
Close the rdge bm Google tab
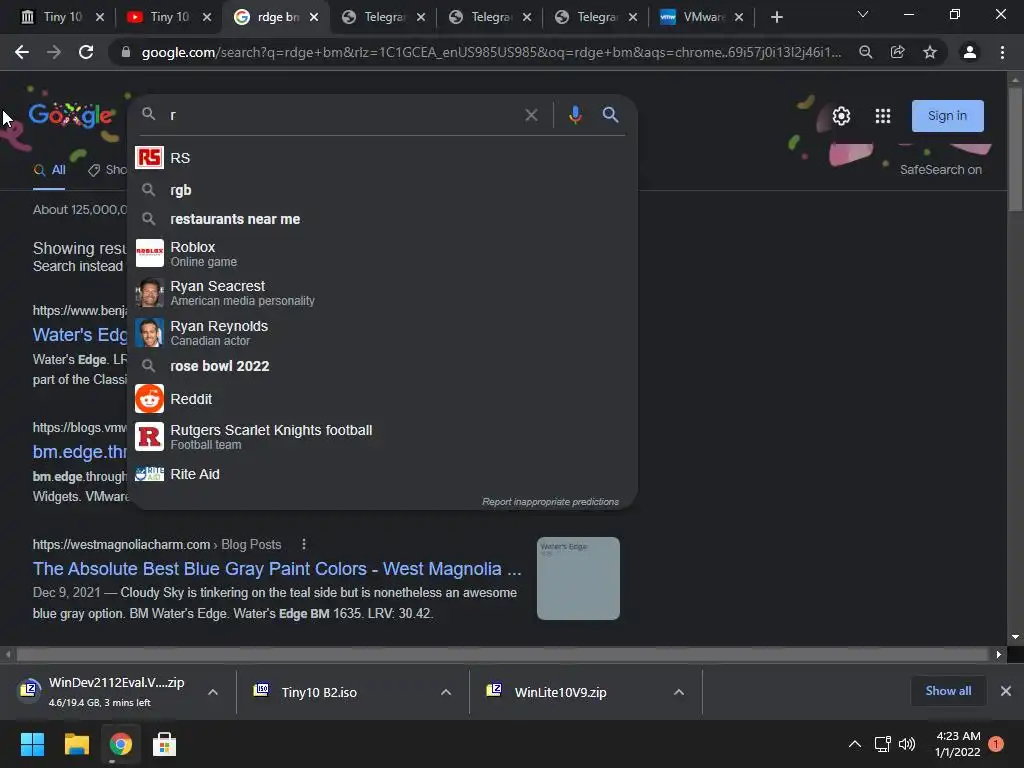[x=314, y=17]
